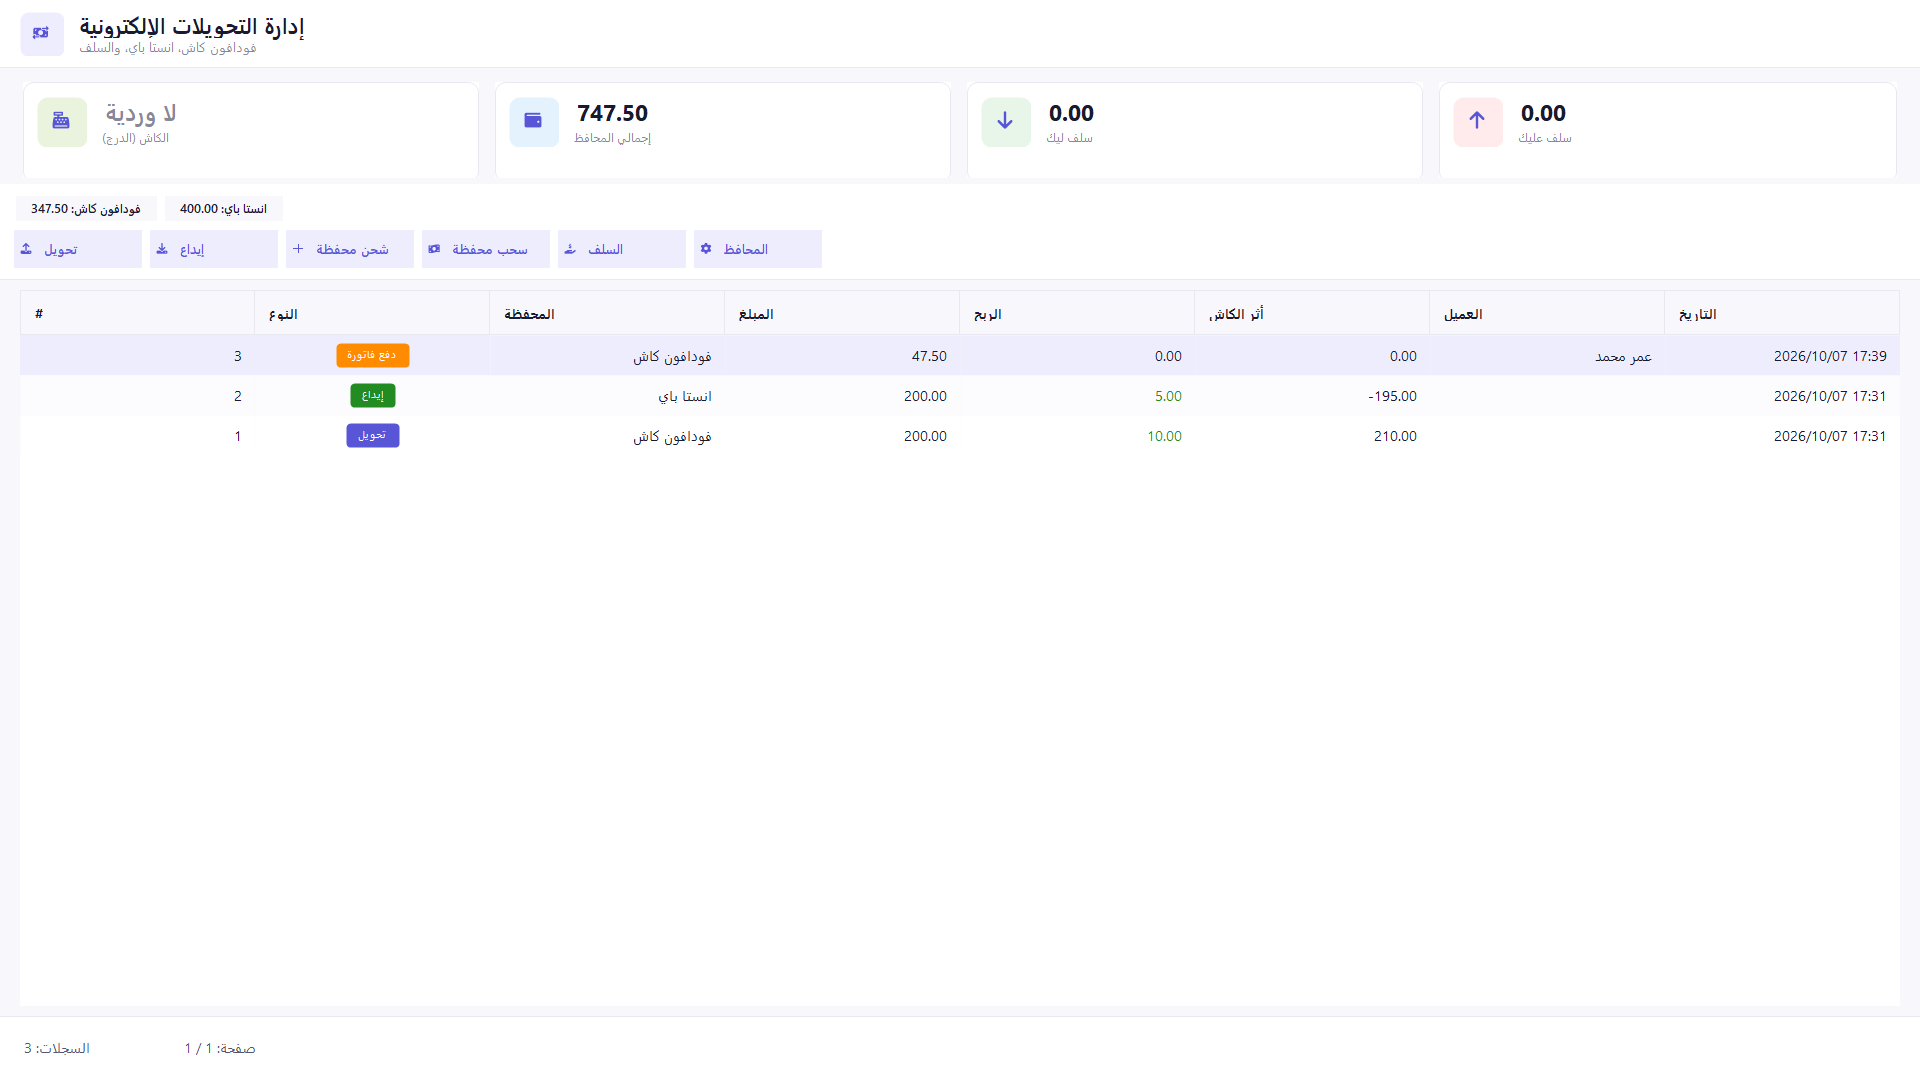Sort by the المحفظة column header
Screen dimensions: 1920x1080
607,314
